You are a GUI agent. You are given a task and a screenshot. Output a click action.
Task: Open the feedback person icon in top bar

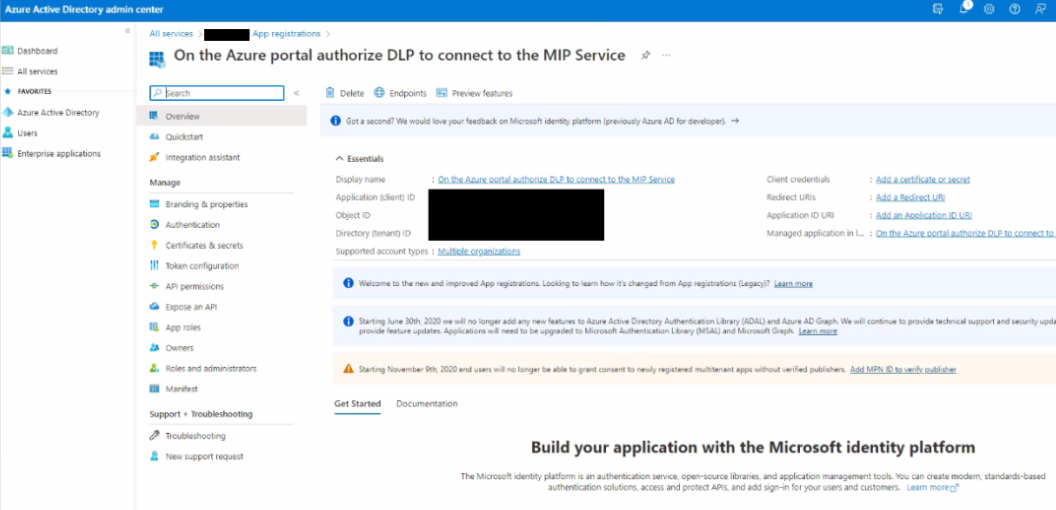click(x=1040, y=9)
